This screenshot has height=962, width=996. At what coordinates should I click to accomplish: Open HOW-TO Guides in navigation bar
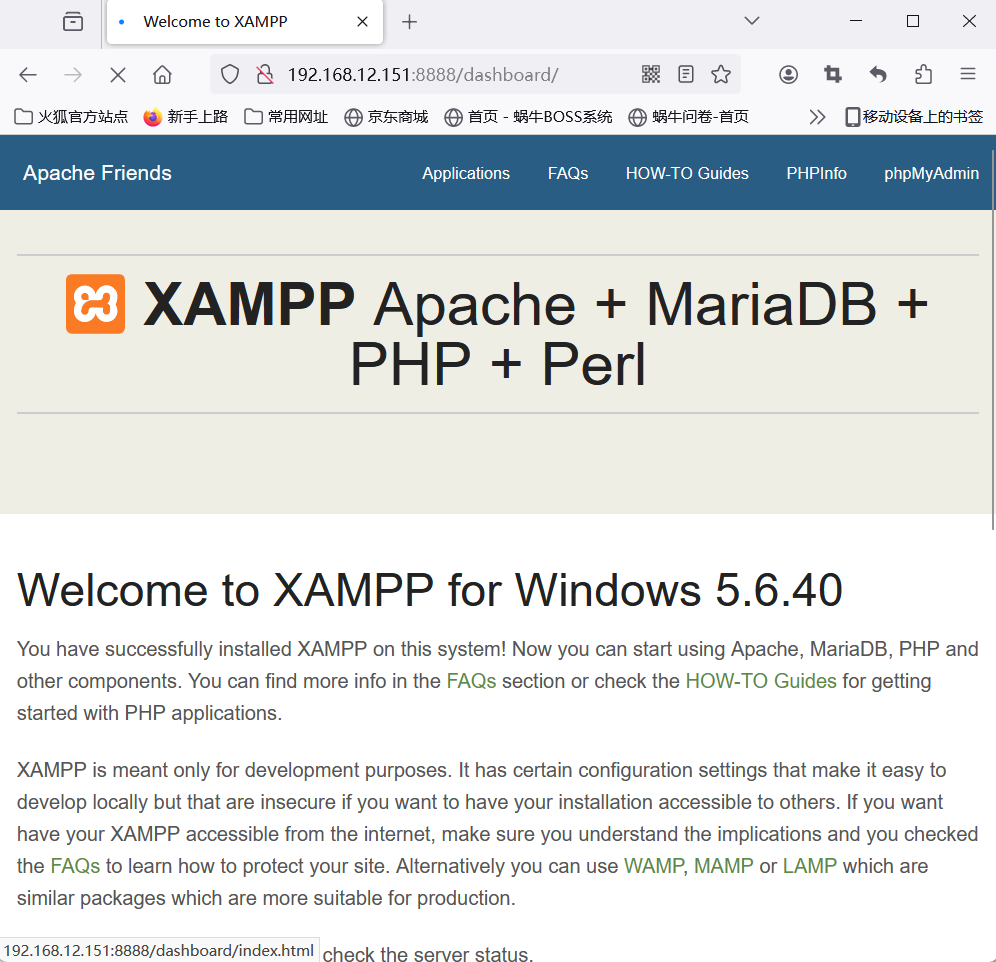click(x=687, y=173)
